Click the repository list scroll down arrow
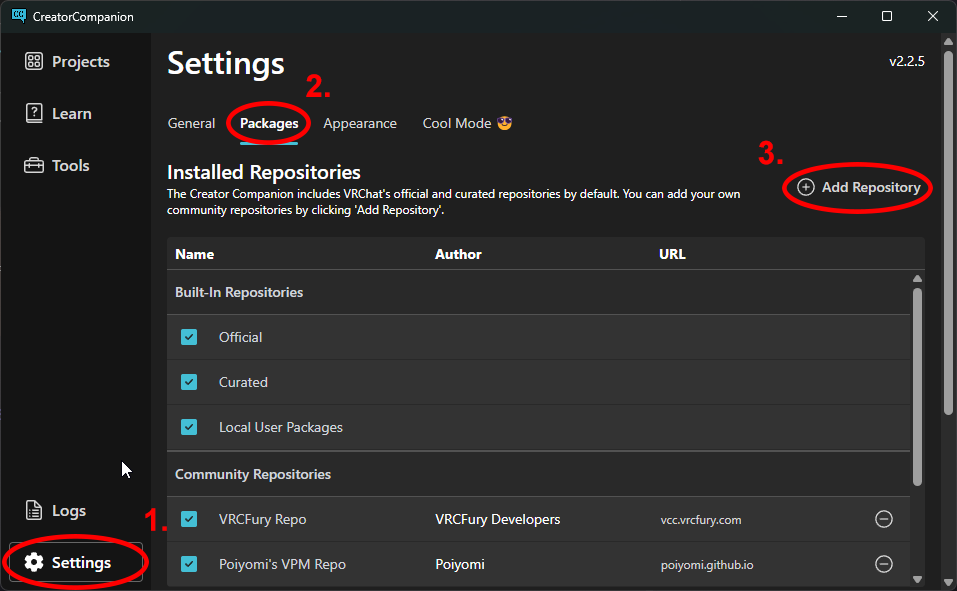 point(917,579)
